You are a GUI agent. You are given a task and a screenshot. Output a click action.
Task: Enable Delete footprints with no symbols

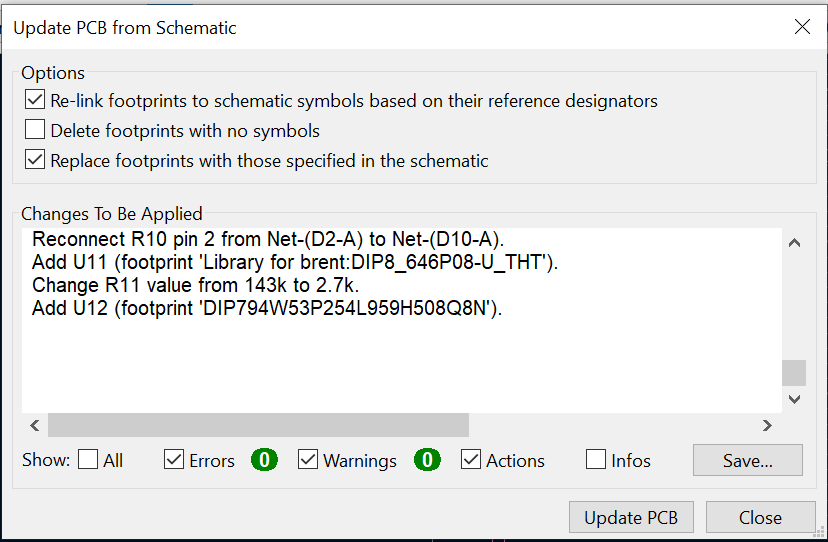pos(35,129)
